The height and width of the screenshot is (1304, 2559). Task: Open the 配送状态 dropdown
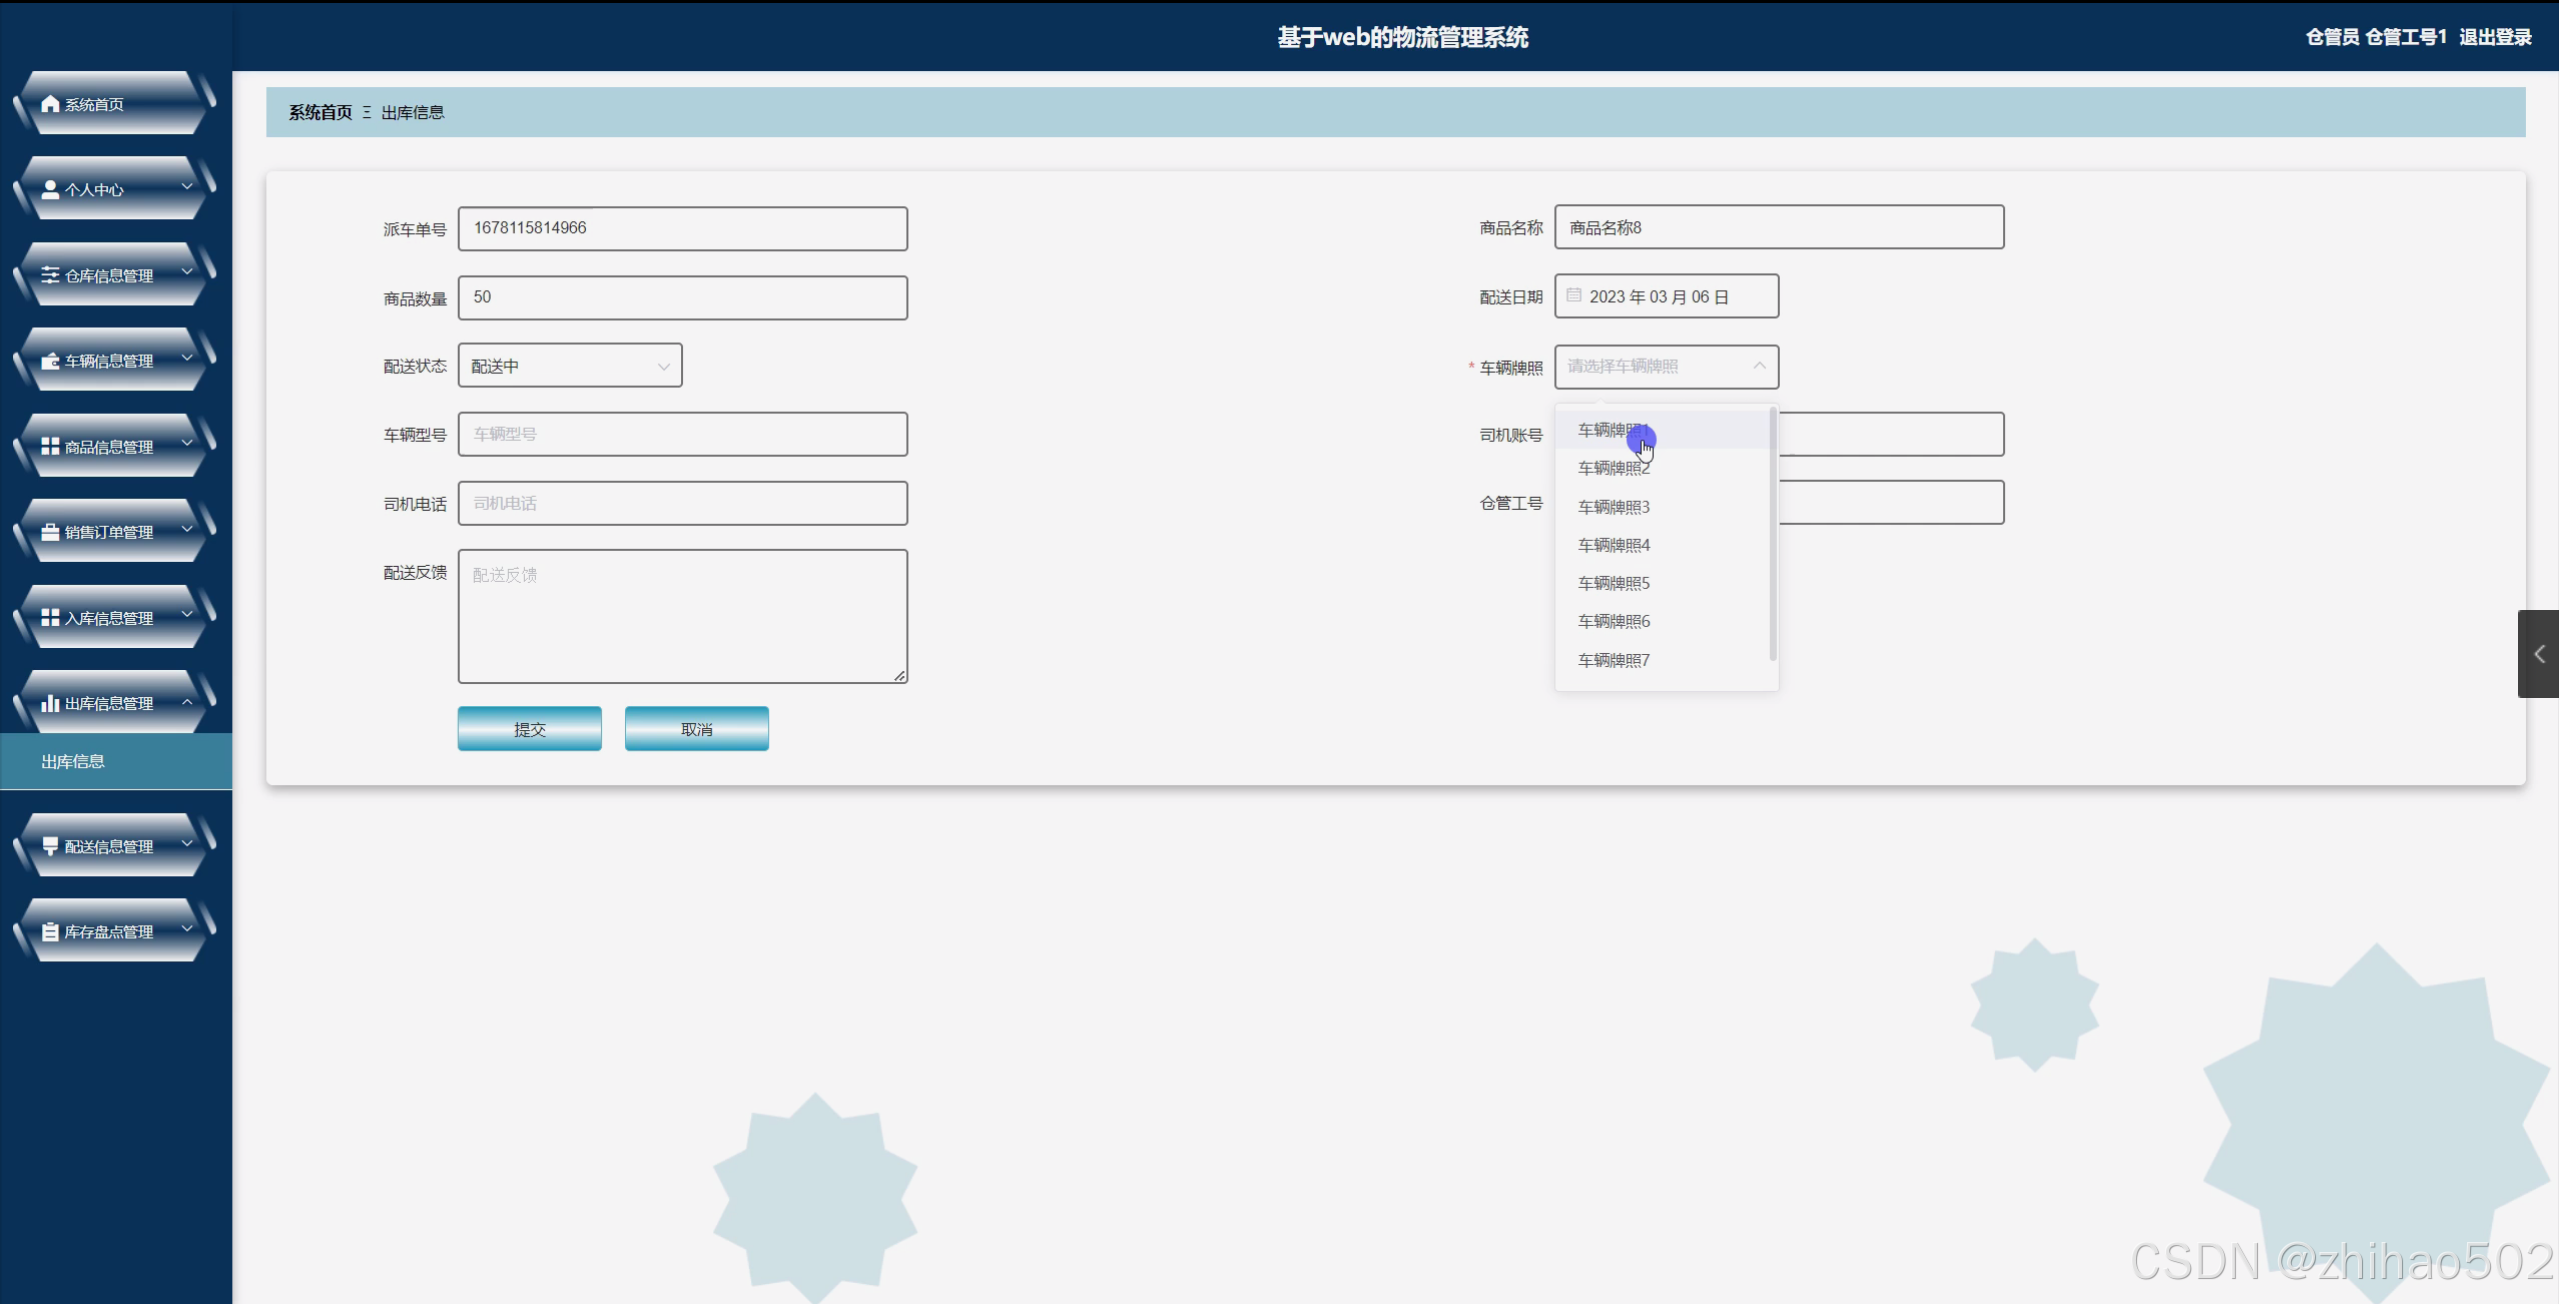click(x=569, y=366)
